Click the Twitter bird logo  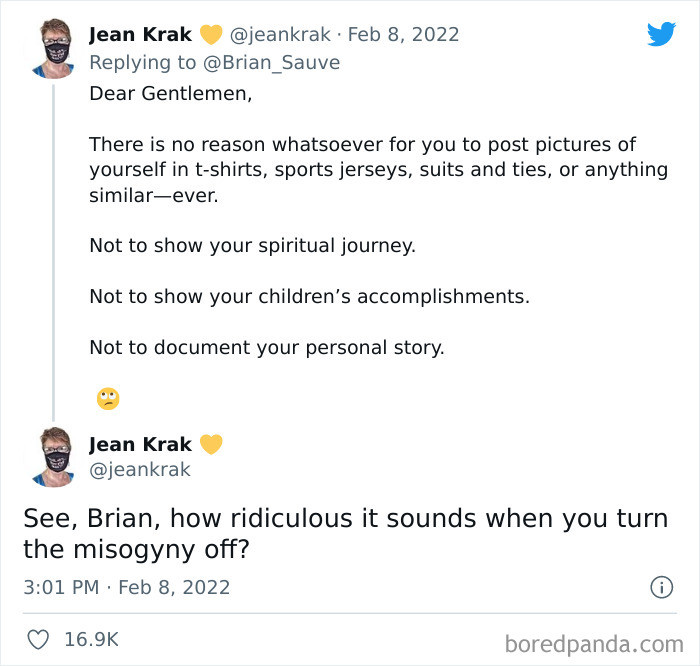[661, 35]
